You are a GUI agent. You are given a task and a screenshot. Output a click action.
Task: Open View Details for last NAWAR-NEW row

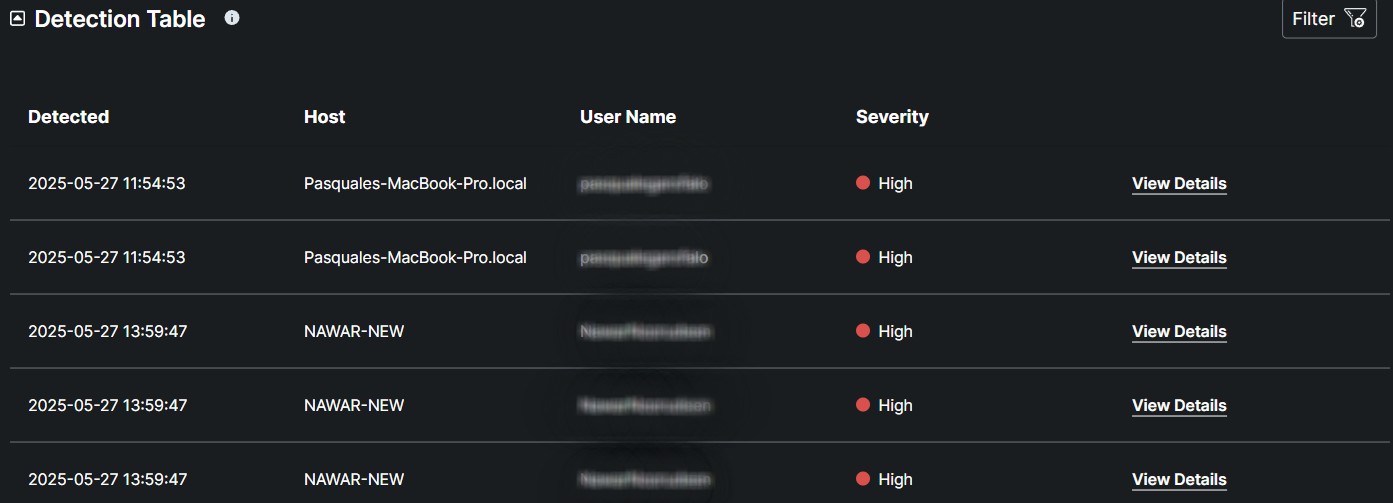coord(1179,480)
